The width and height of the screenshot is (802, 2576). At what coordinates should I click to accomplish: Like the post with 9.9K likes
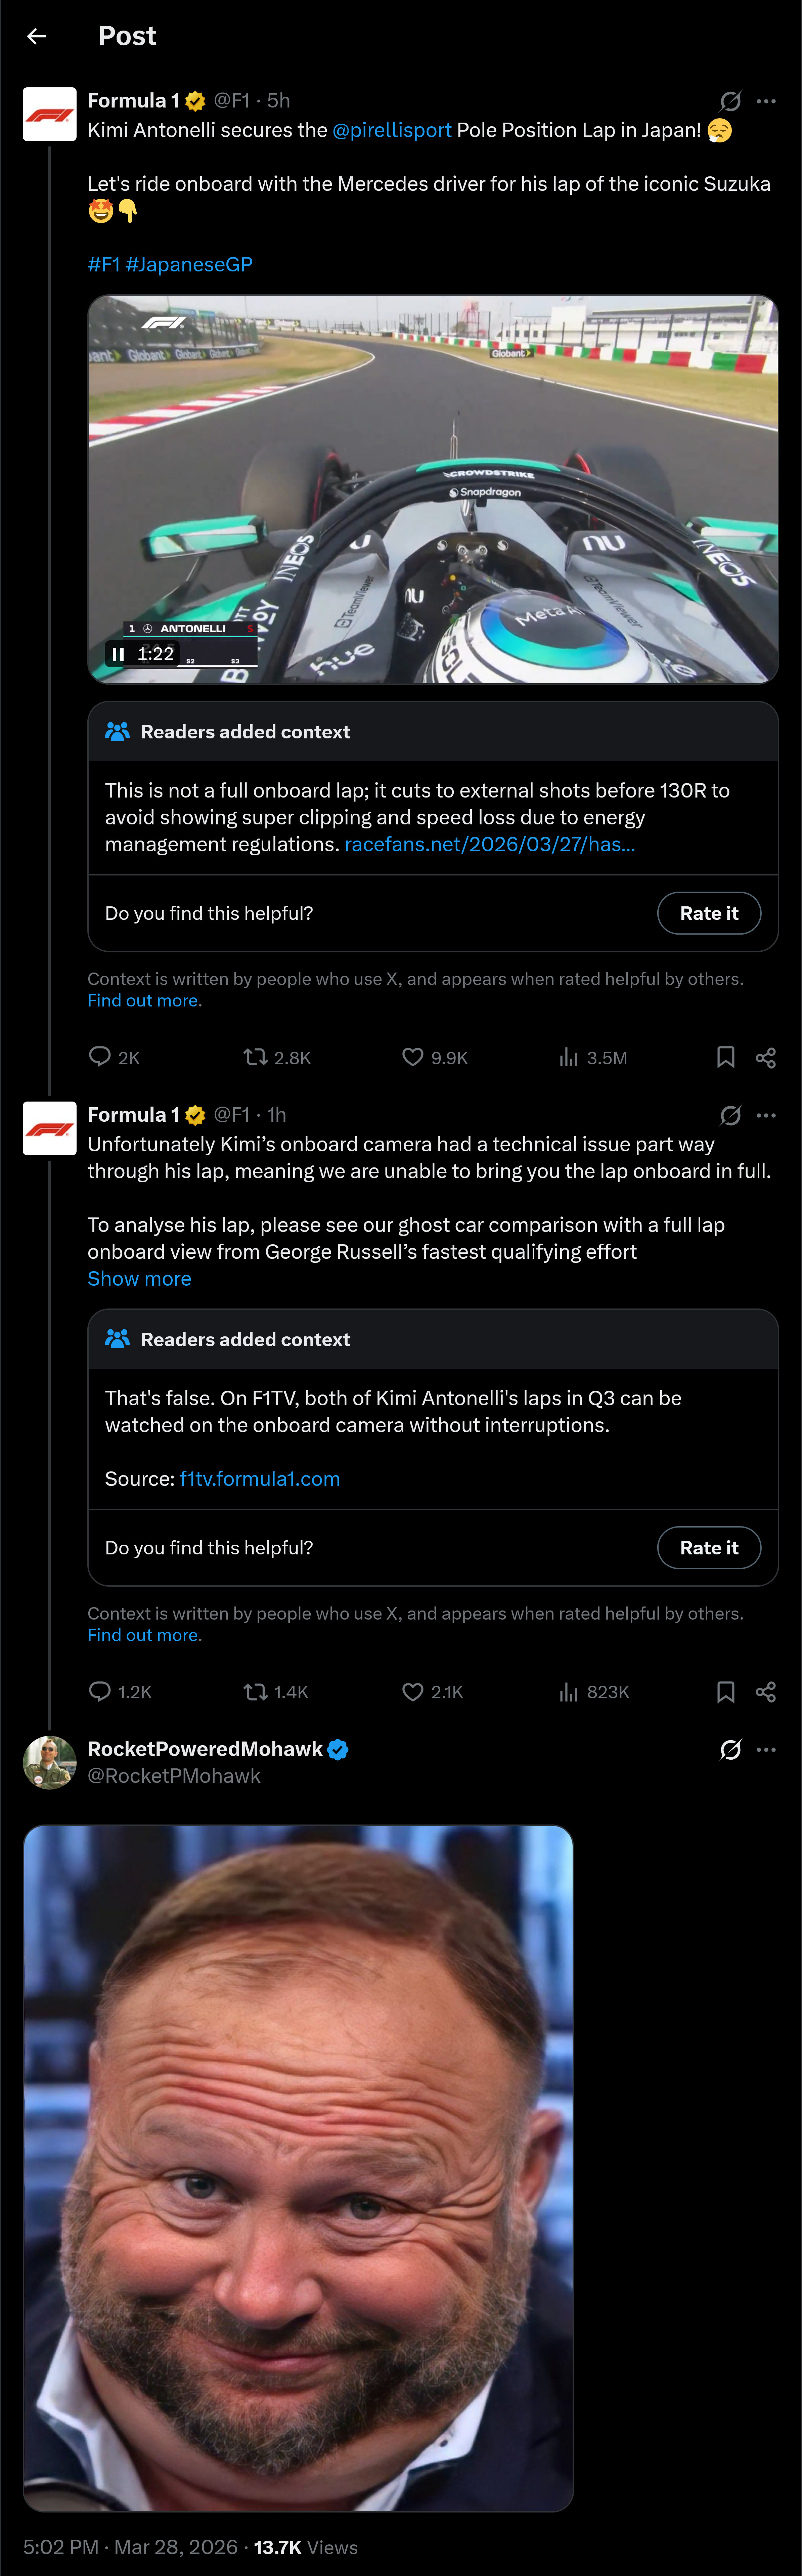click(413, 1057)
